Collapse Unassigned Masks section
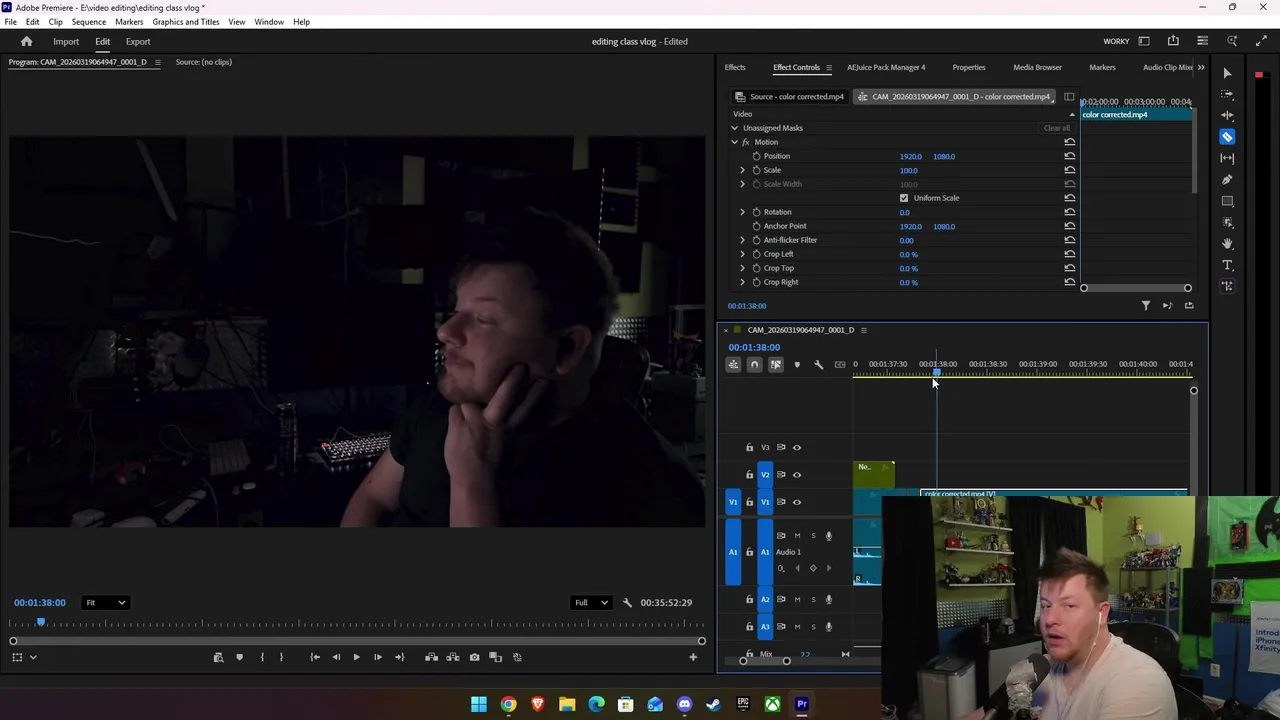This screenshot has height=720, width=1280. (734, 128)
